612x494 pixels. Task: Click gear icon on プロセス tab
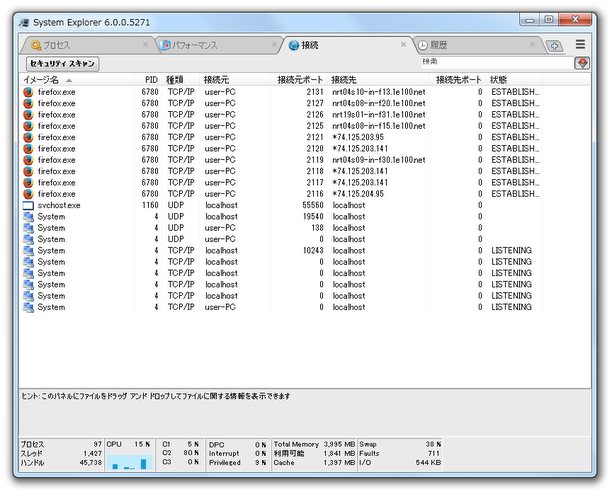36,45
